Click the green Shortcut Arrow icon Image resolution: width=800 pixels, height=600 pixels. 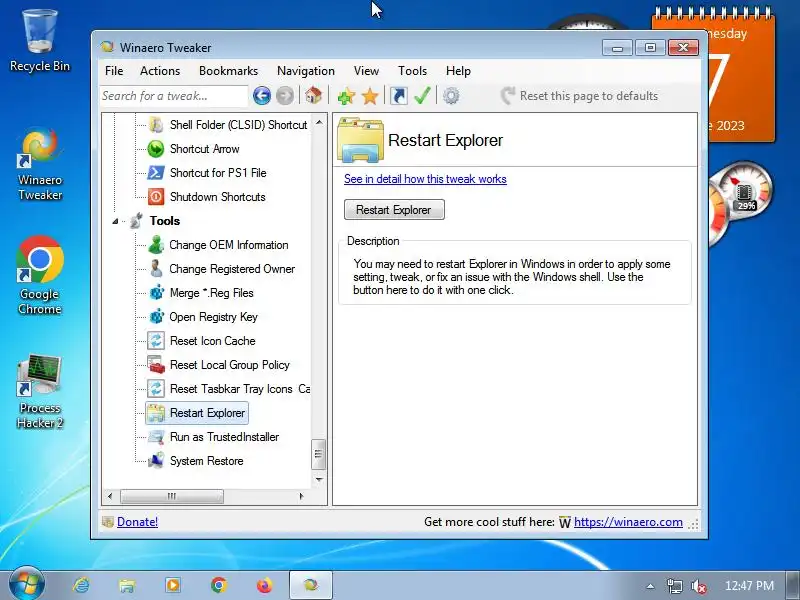point(156,148)
